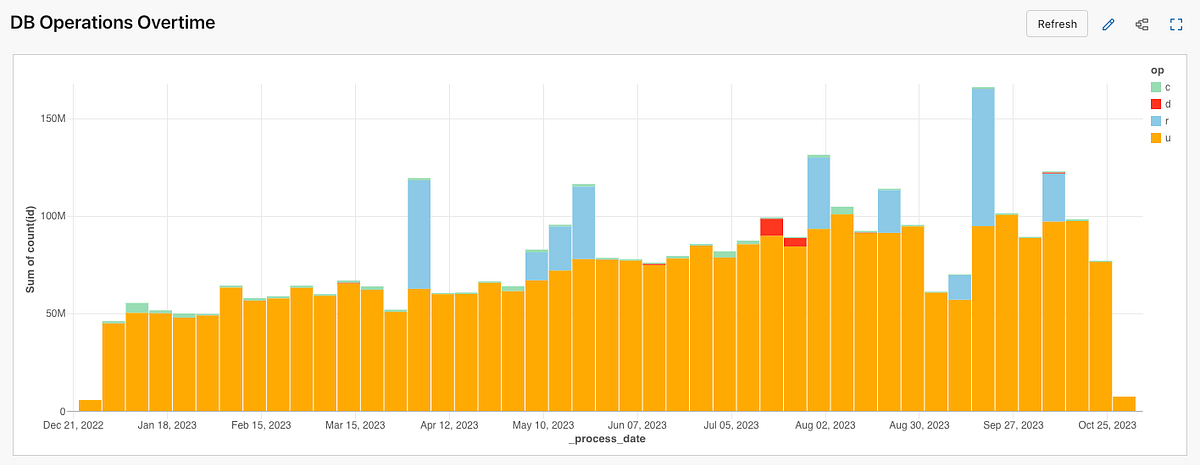Click the 'Dec 21, 2022' axis label

[73, 425]
